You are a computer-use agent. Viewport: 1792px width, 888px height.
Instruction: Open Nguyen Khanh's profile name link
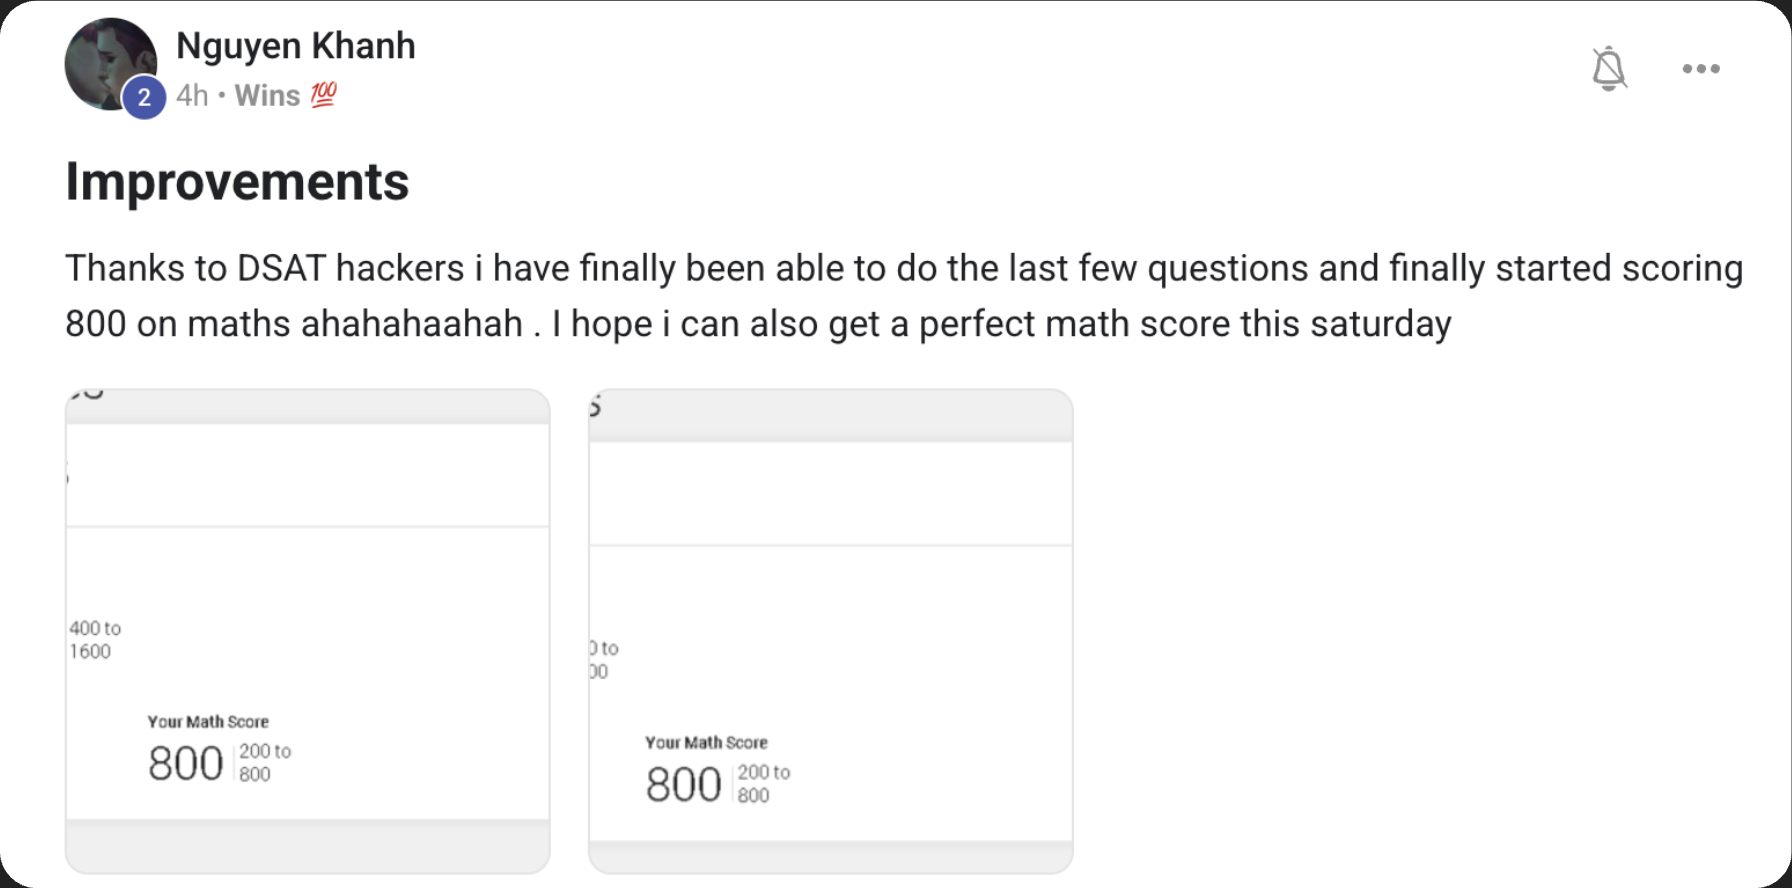295,46
